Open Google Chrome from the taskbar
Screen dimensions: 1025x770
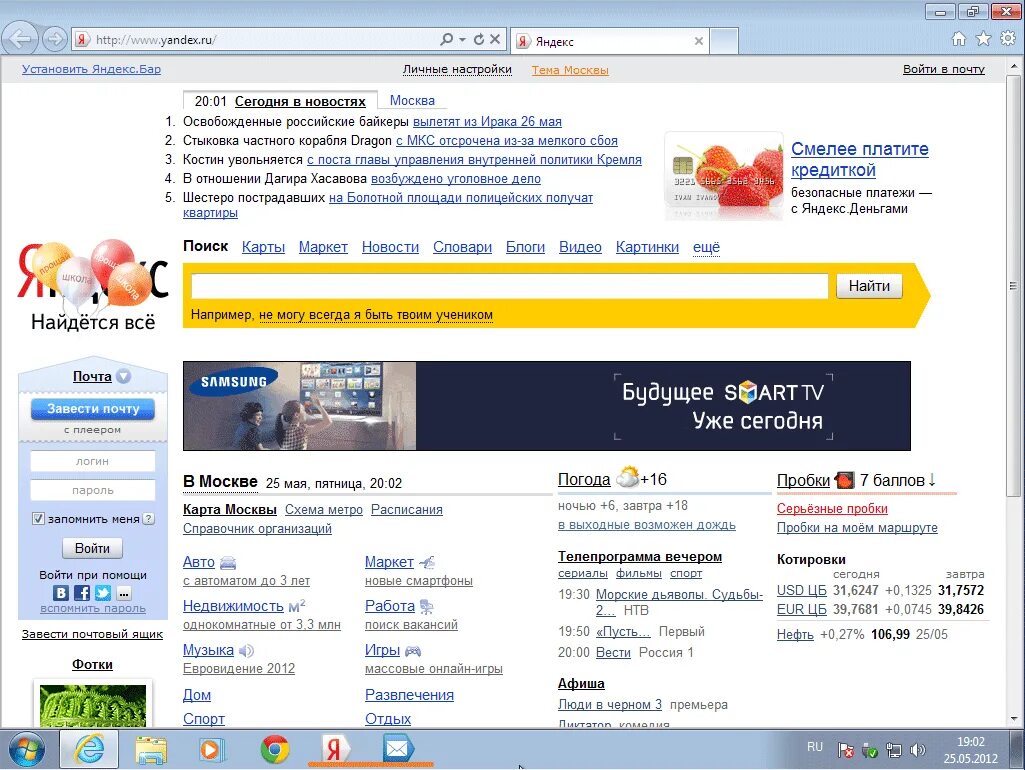click(x=275, y=749)
